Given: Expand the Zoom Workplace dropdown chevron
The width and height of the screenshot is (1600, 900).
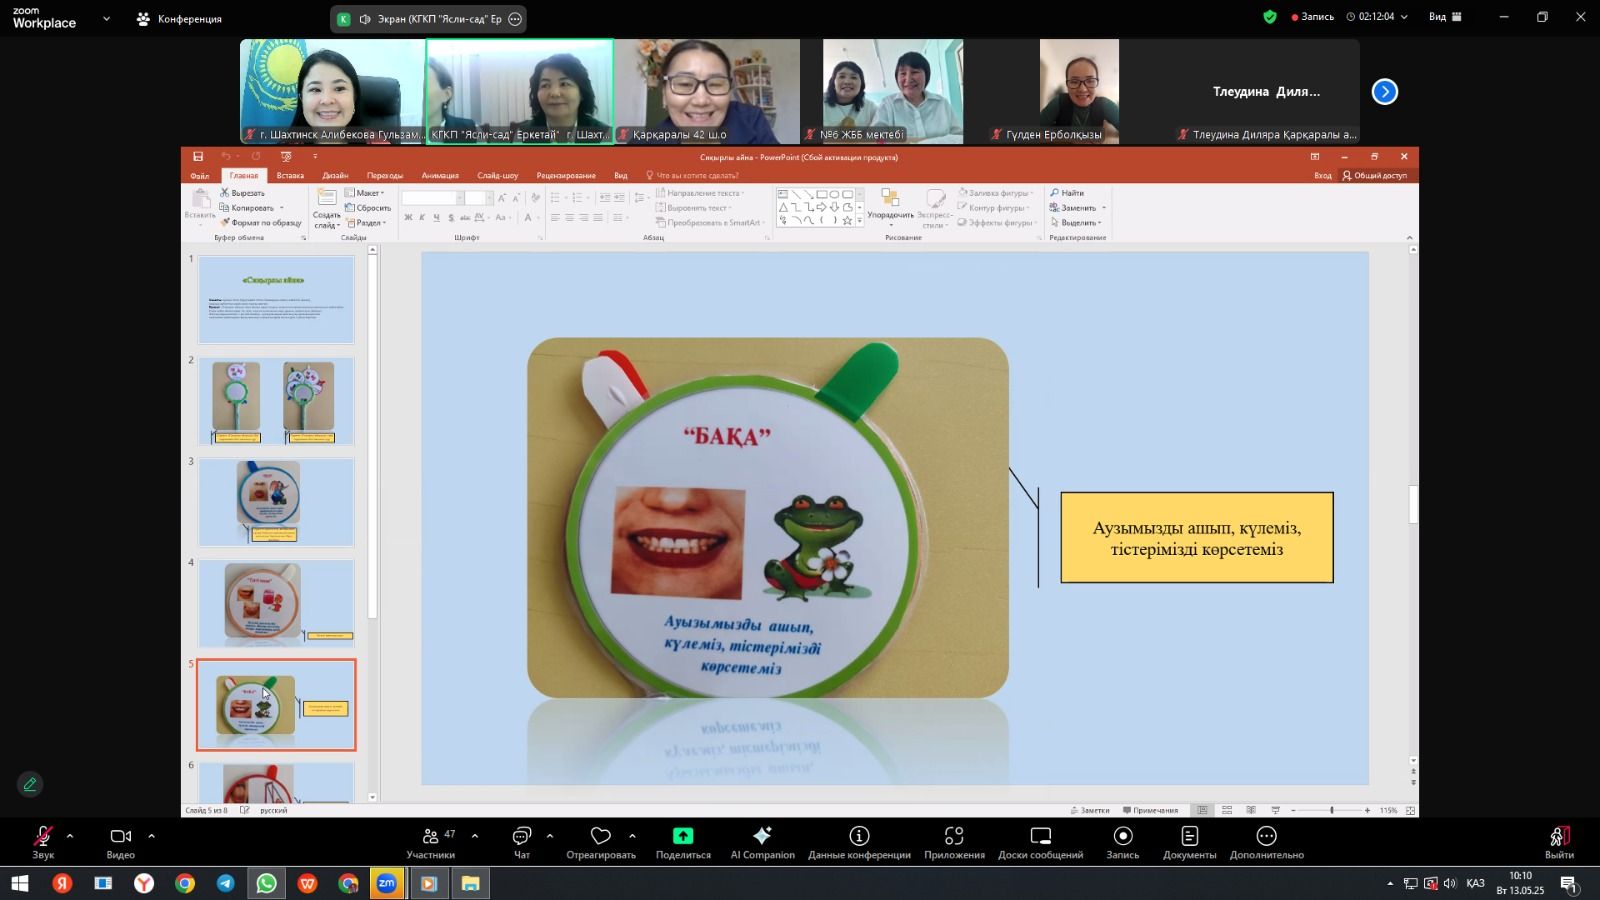Looking at the screenshot, I should (106, 18).
